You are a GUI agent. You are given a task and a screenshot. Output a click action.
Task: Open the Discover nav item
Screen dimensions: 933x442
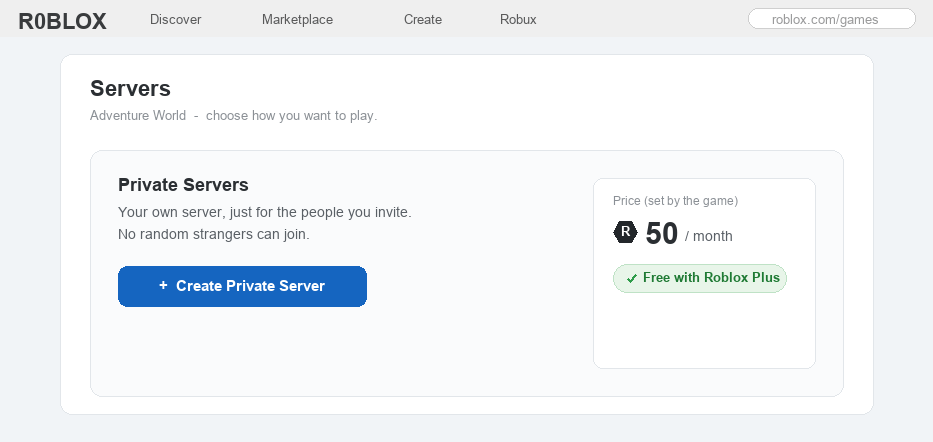[x=176, y=20]
